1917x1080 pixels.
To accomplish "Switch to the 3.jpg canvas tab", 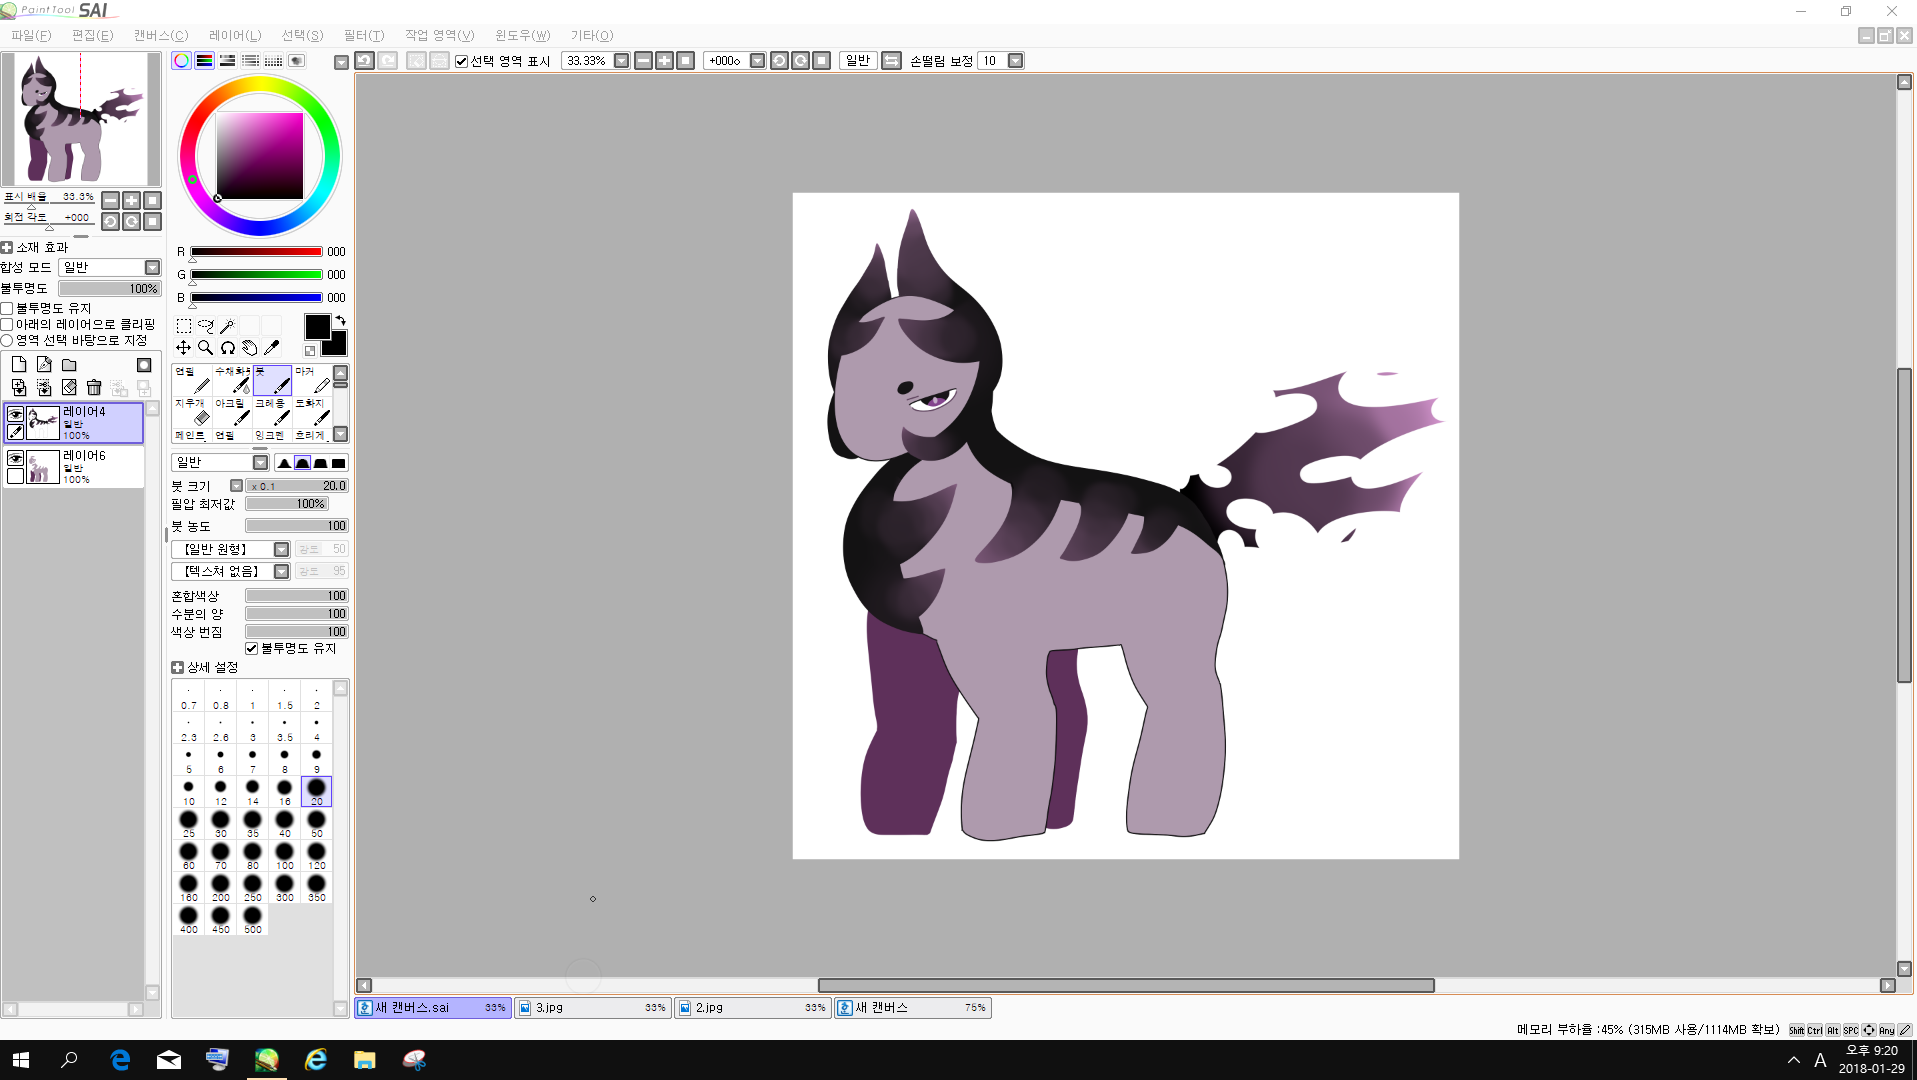I will 592,1008.
